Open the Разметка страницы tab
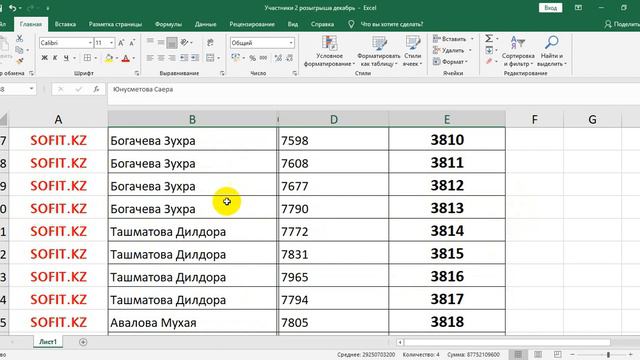640x360 pixels. (116, 24)
